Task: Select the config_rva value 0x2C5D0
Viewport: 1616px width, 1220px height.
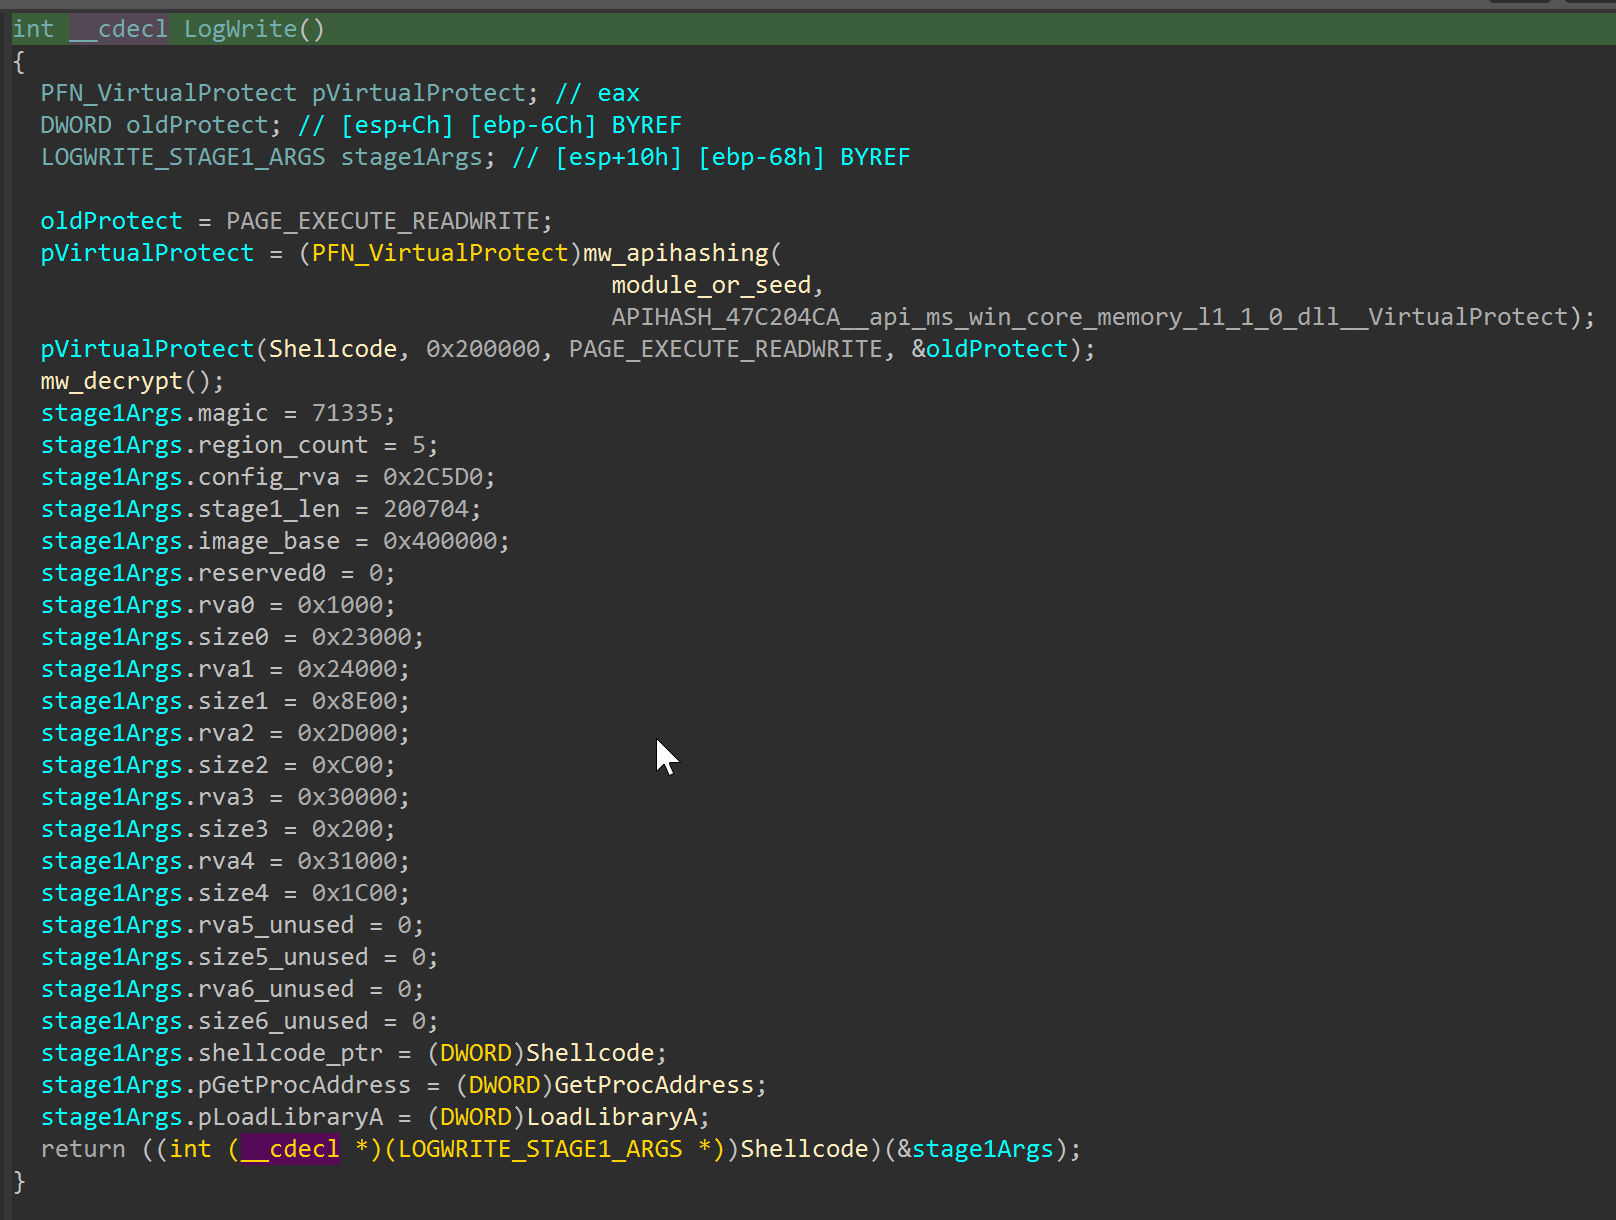Action: (439, 477)
